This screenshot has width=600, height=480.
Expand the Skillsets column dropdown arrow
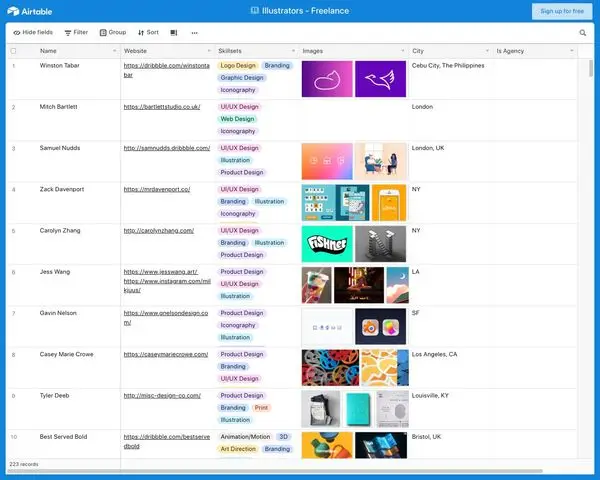pyautogui.click(x=293, y=51)
